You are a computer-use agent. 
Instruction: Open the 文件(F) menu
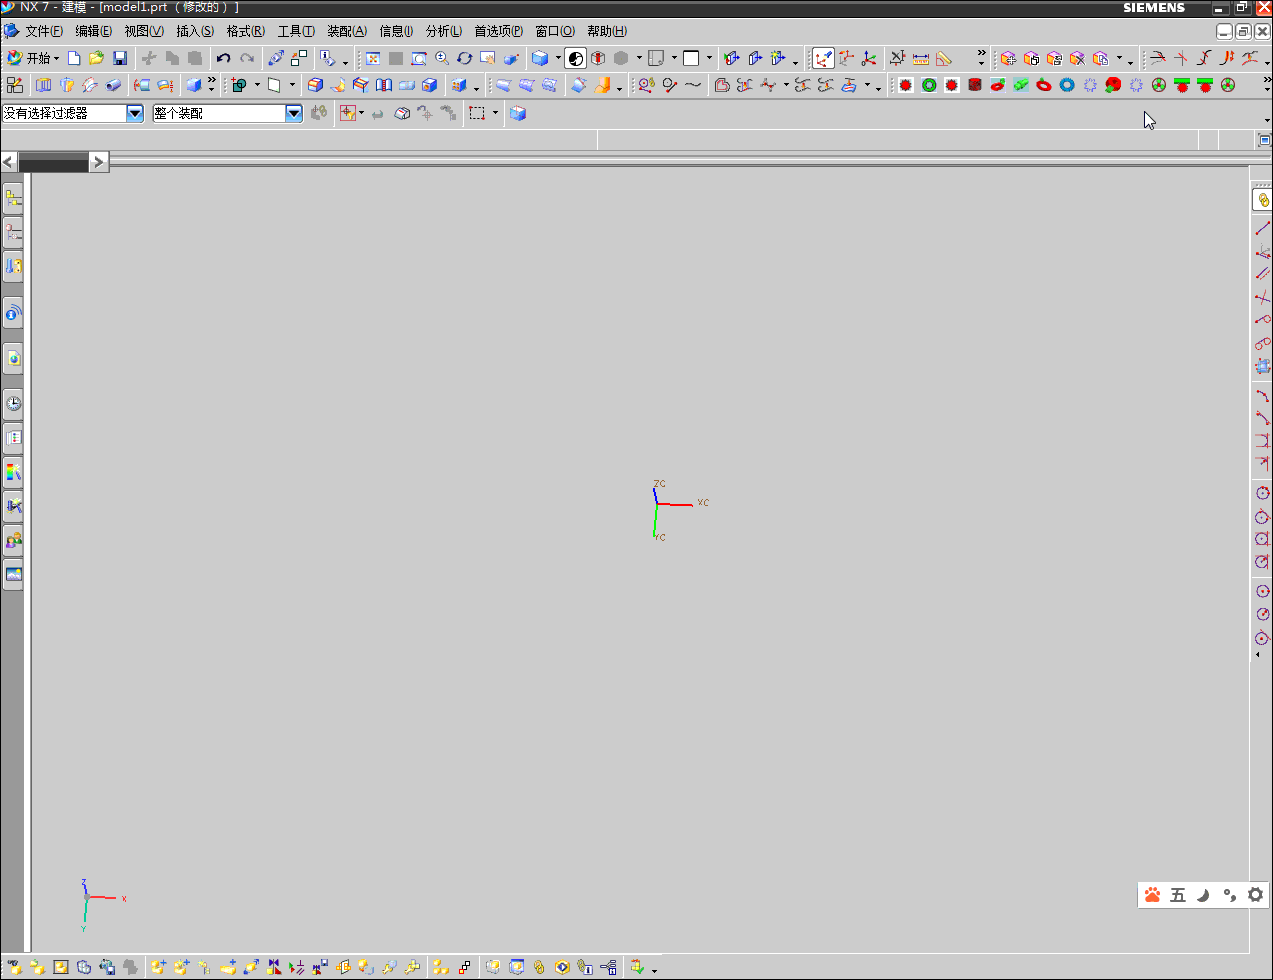(x=44, y=31)
